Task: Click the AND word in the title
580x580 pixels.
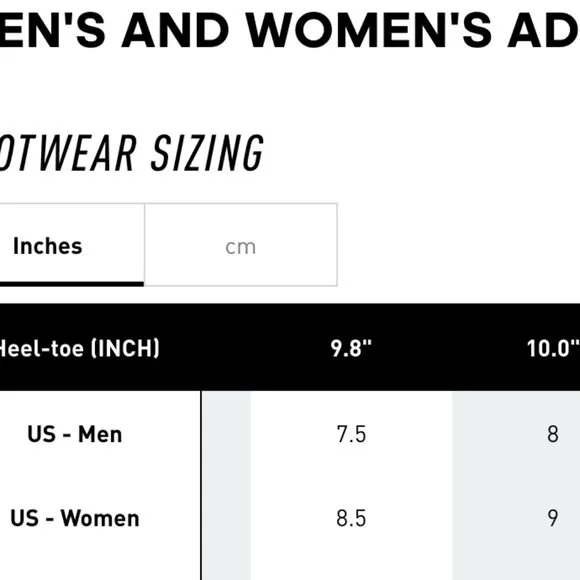Action: (x=176, y=30)
